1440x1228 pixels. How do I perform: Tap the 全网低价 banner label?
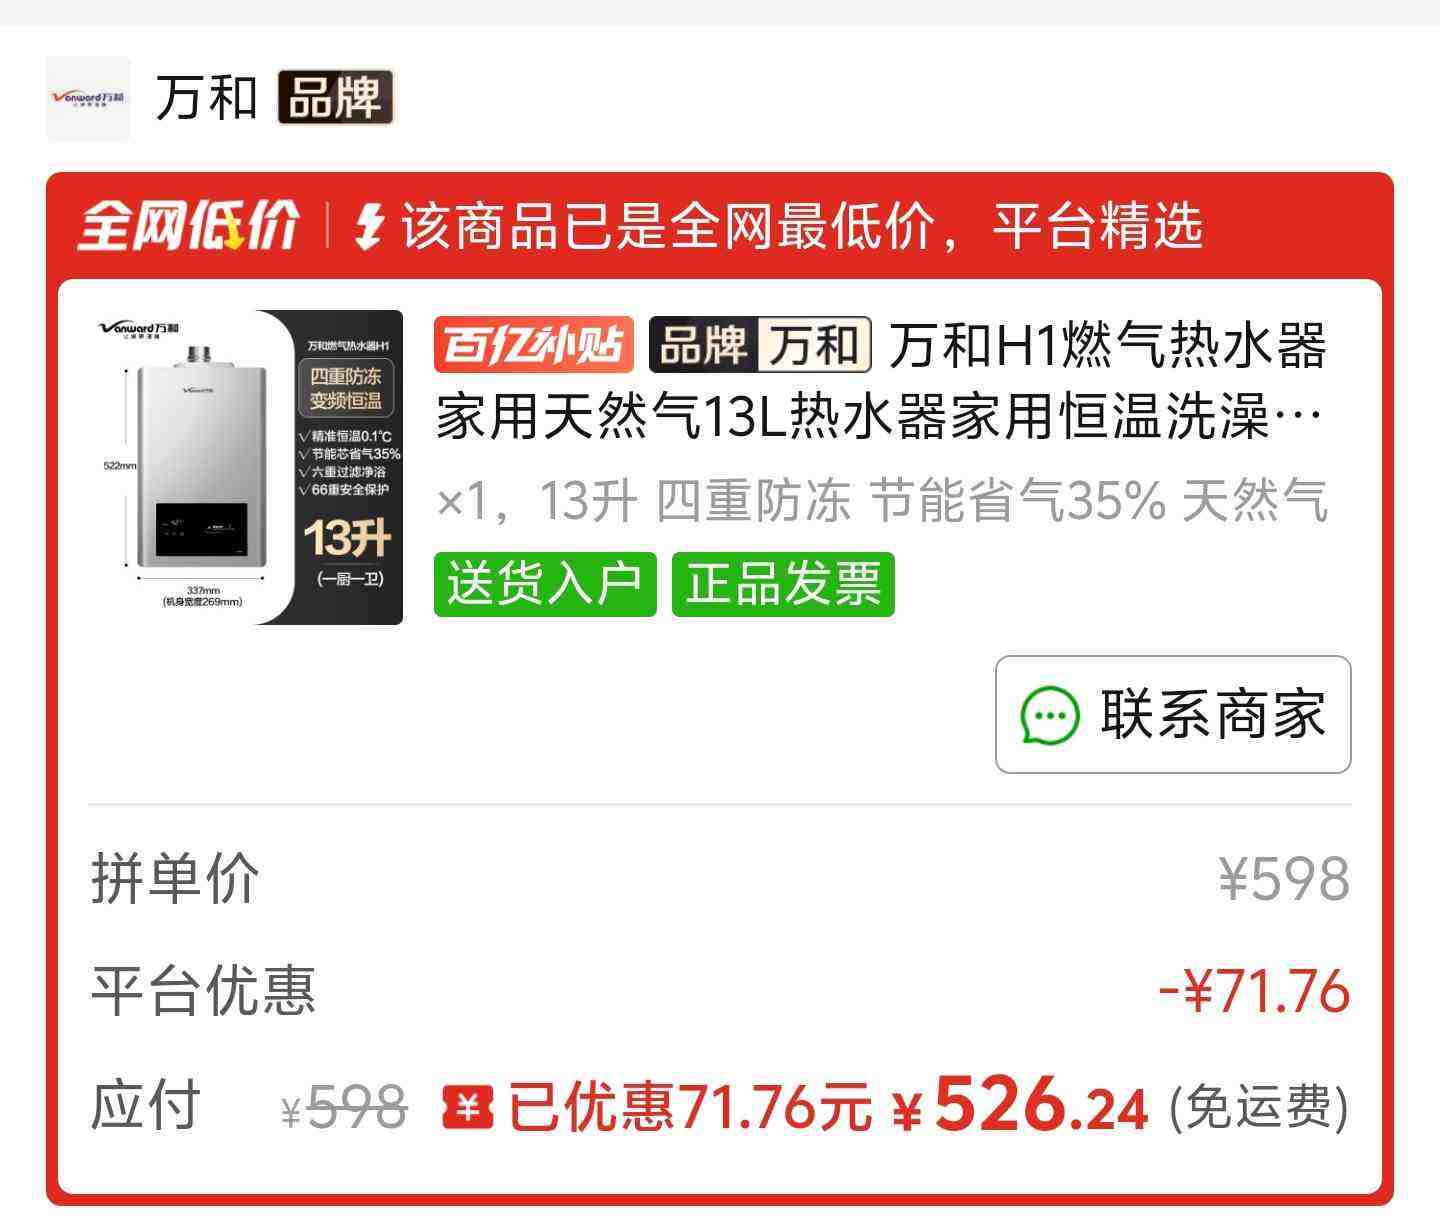(x=188, y=226)
